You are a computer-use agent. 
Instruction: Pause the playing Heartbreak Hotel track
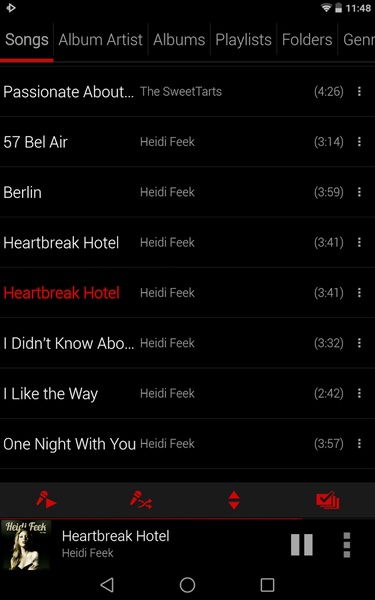click(302, 545)
